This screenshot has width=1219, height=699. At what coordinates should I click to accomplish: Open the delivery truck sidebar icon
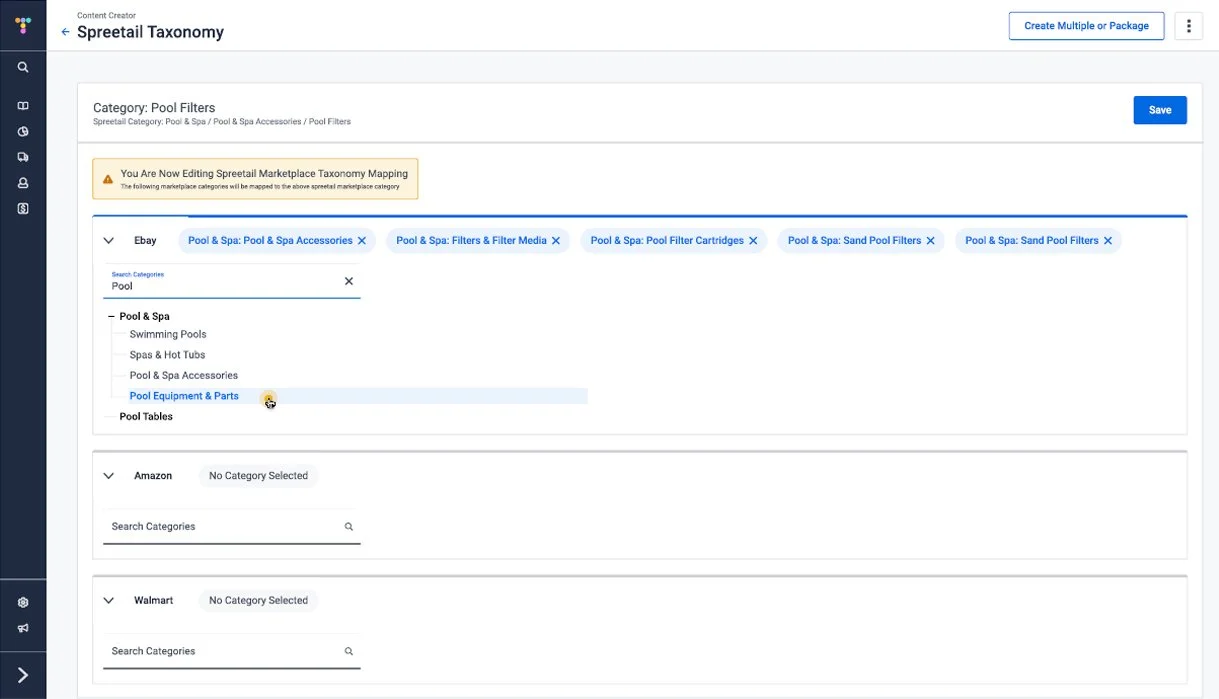pos(23,157)
